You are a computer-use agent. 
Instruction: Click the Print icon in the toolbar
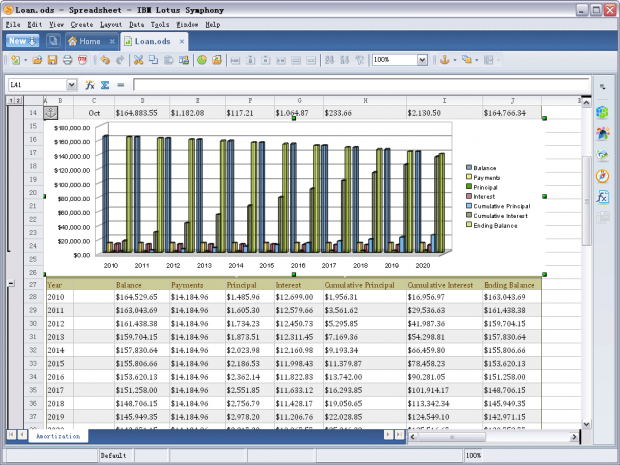point(68,60)
